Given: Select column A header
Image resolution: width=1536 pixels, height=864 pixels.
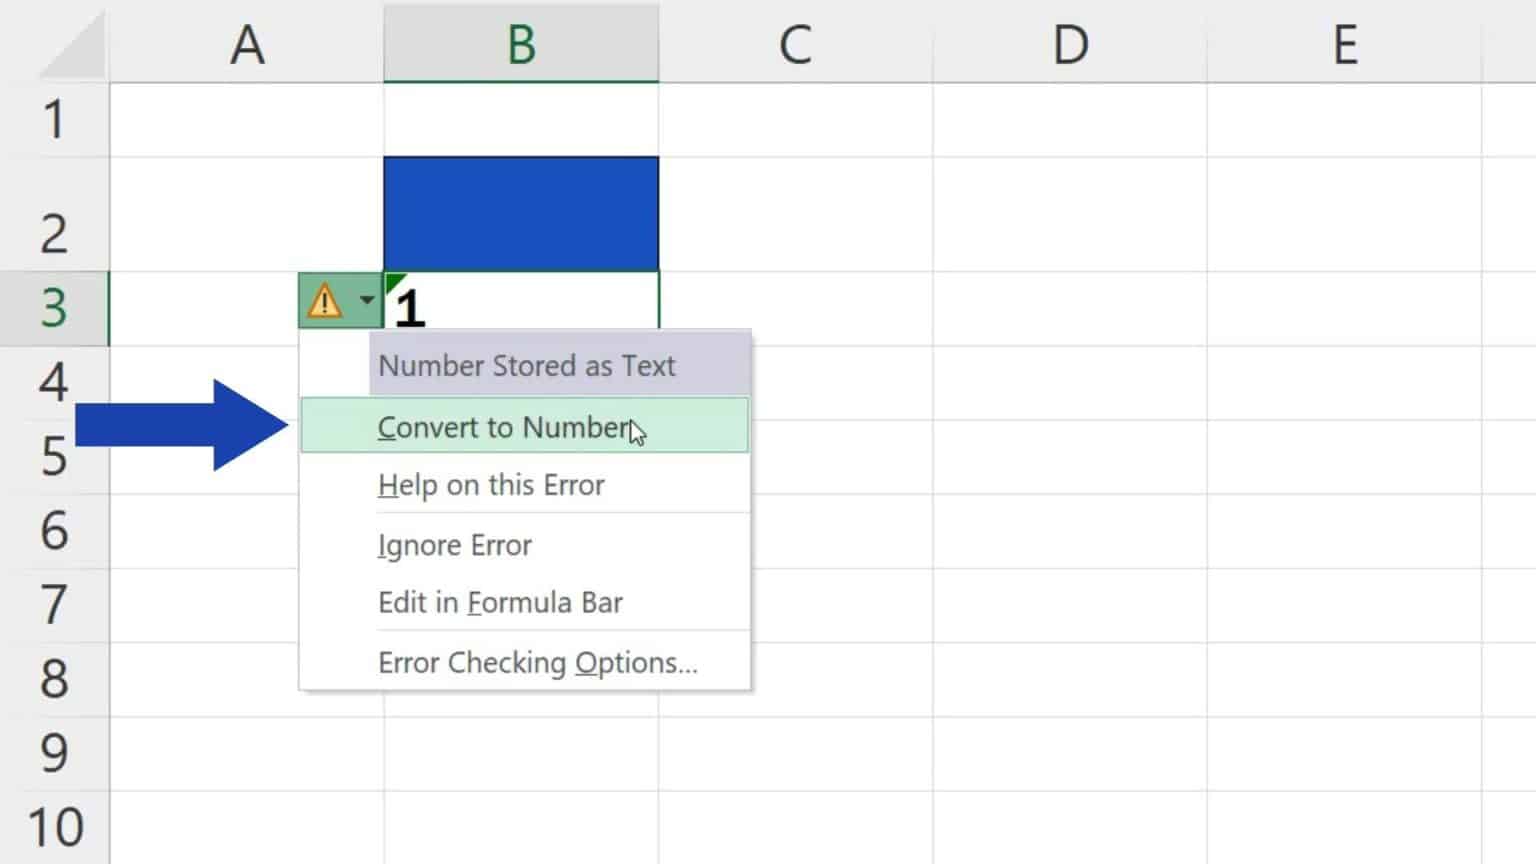Looking at the screenshot, I should click(248, 44).
